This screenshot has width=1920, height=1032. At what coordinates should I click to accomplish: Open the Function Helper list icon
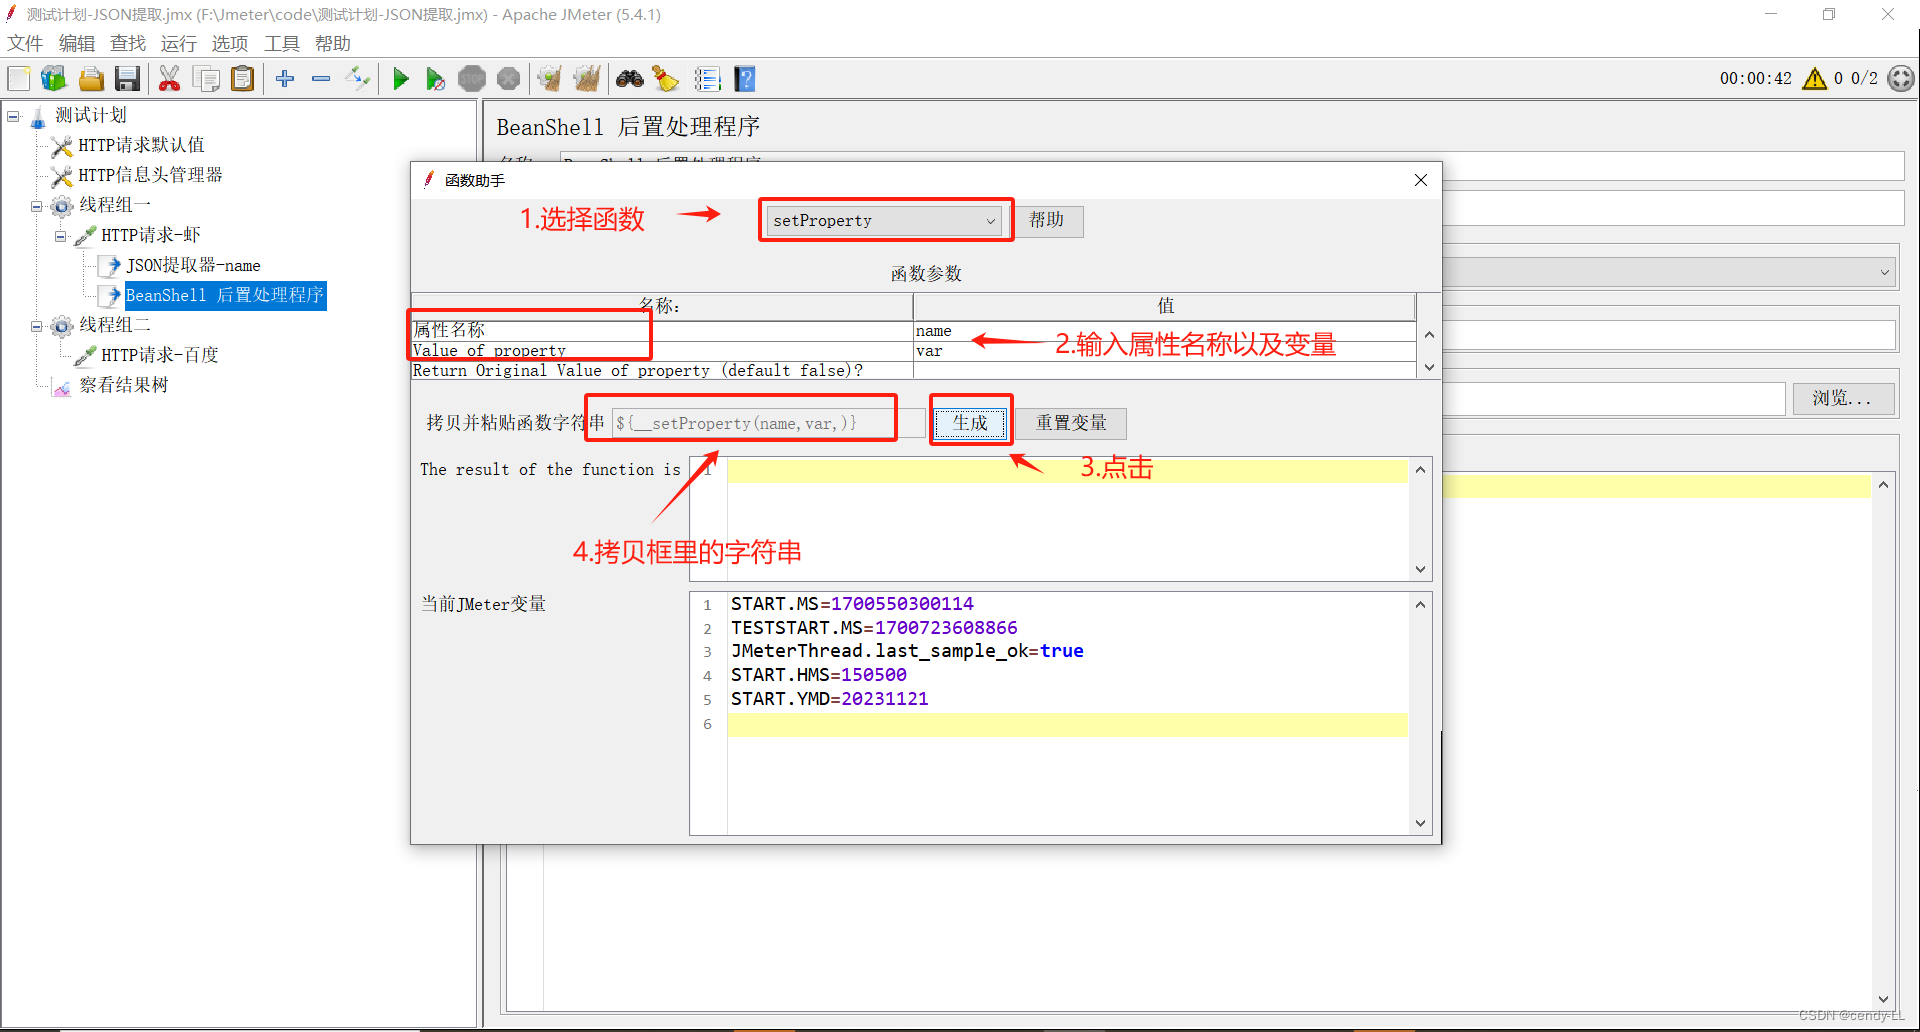pyautogui.click(x=708, y=79)
